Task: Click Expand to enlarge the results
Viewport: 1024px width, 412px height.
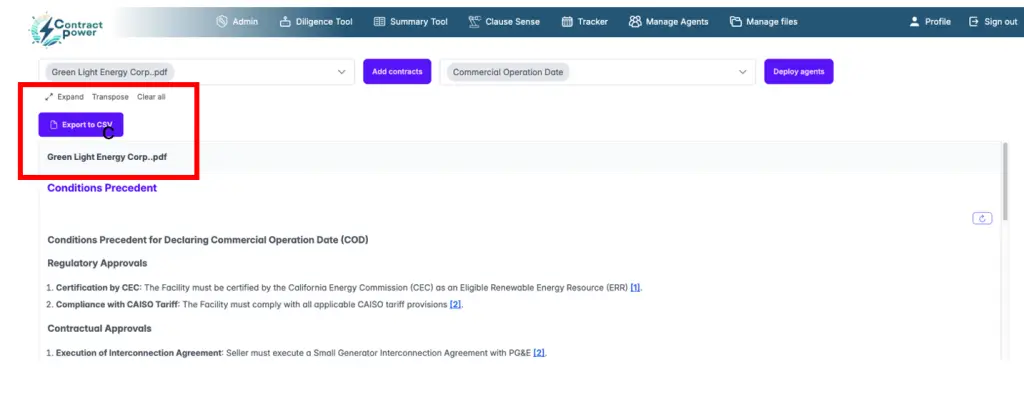Action: [x=64, y=97]
